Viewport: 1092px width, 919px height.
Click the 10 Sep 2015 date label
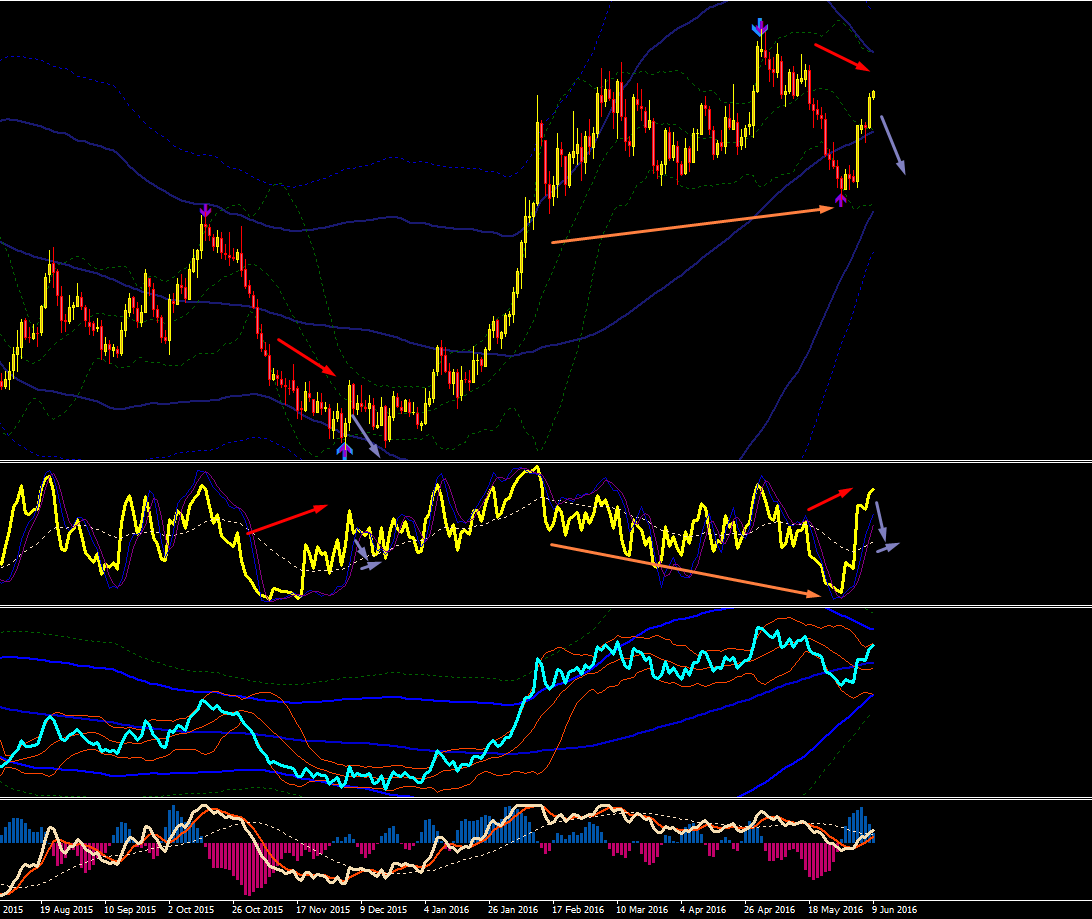click(130, 909)
